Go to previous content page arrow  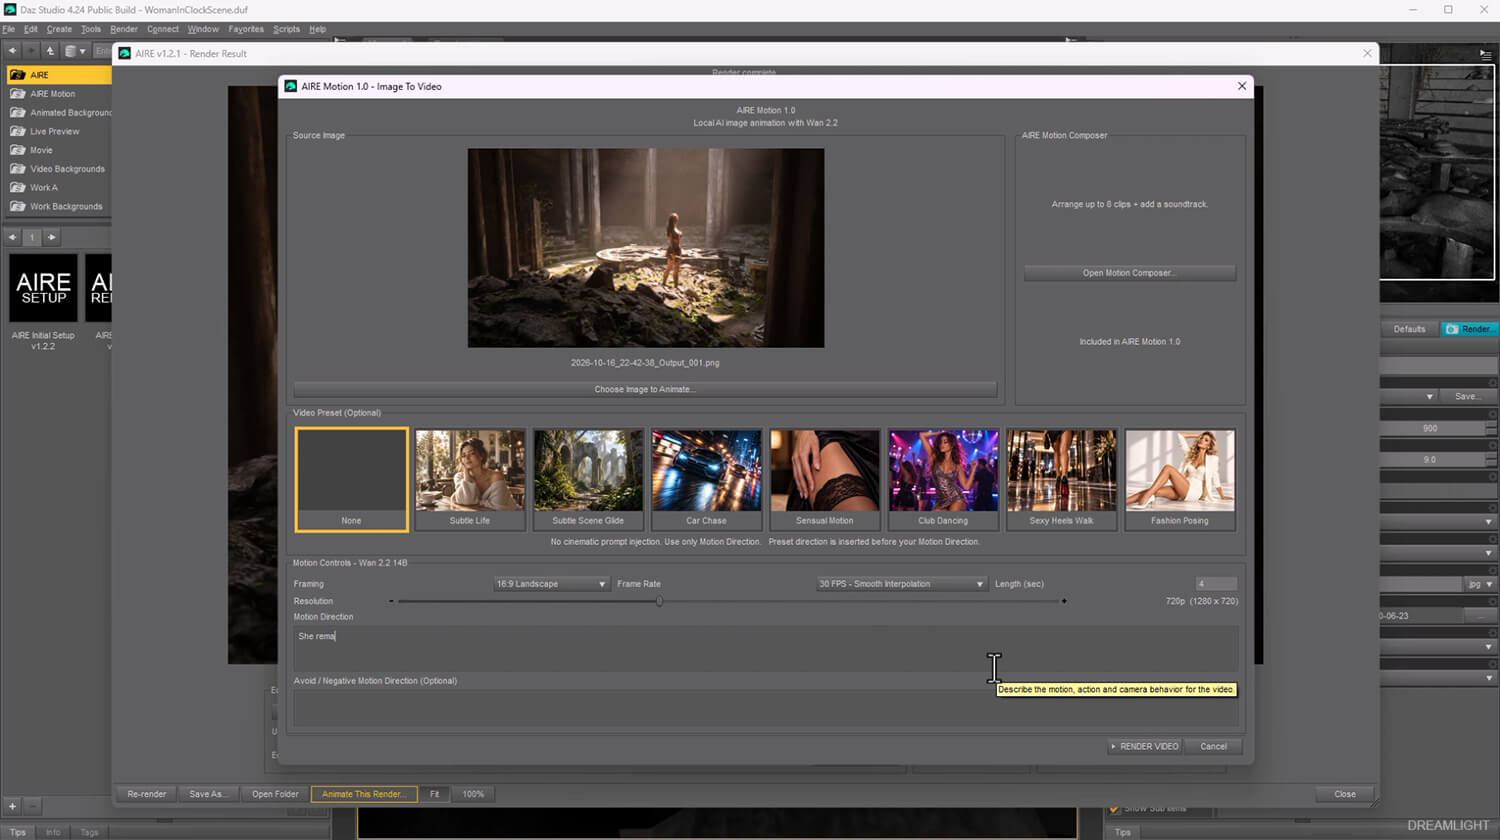[12, 237]
